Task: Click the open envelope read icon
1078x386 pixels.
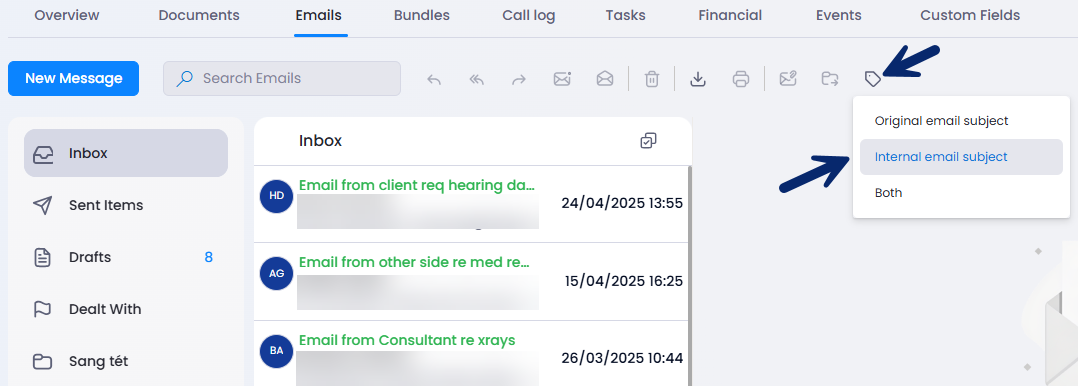Action: [605, 79]
